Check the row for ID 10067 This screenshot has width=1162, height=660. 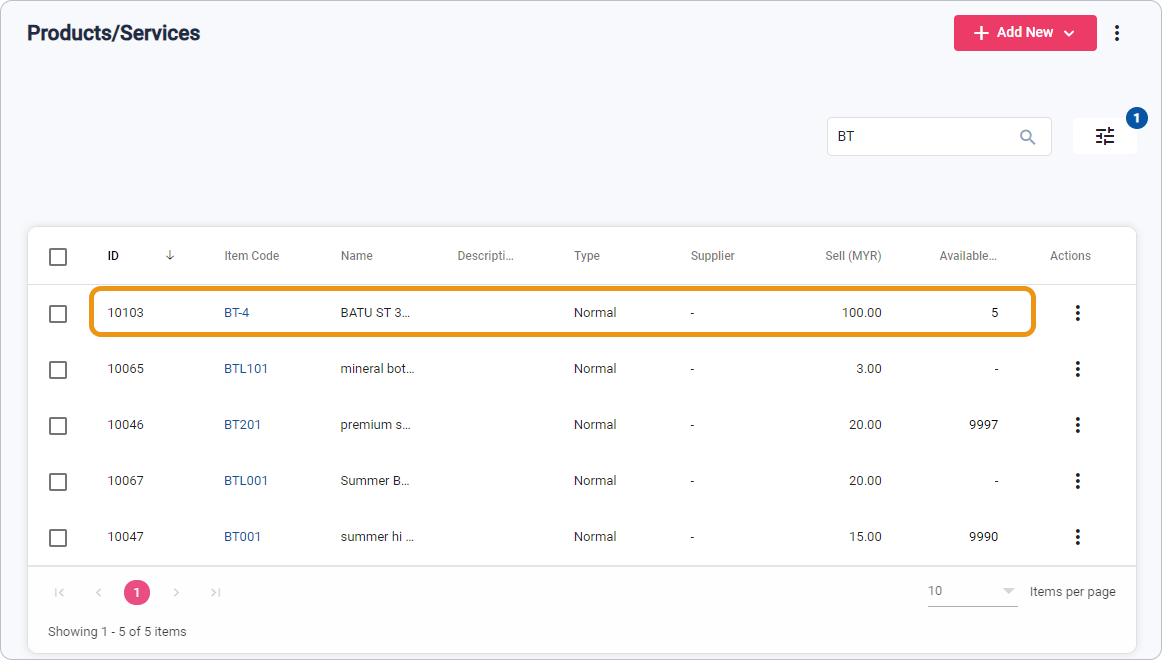pyautogui.click(x=58, y=481)
